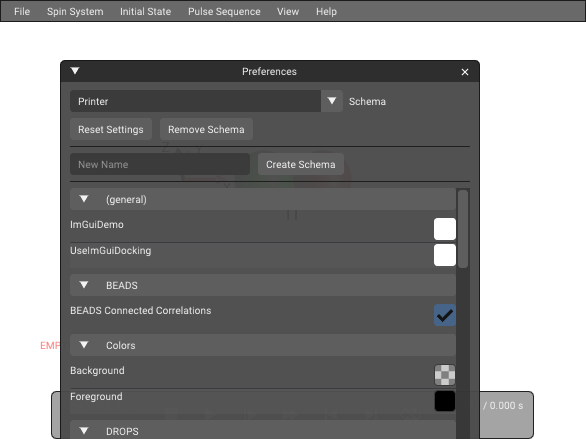Collapse the DROPS section triangle
This screenshot has height=439, width=586.
84,431
